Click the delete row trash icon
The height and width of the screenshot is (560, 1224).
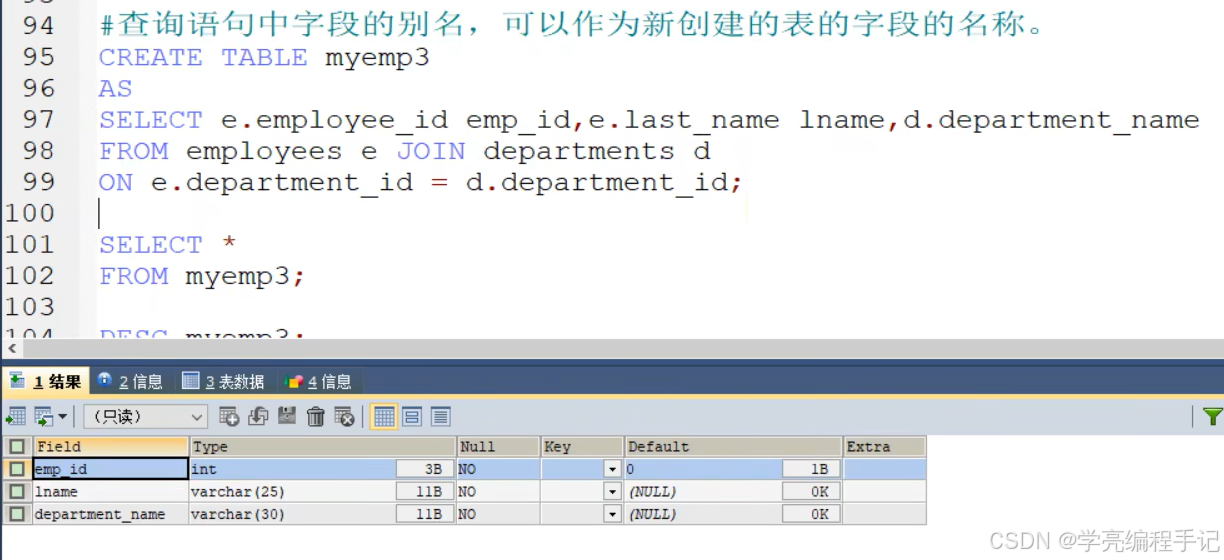pos(316,417)
